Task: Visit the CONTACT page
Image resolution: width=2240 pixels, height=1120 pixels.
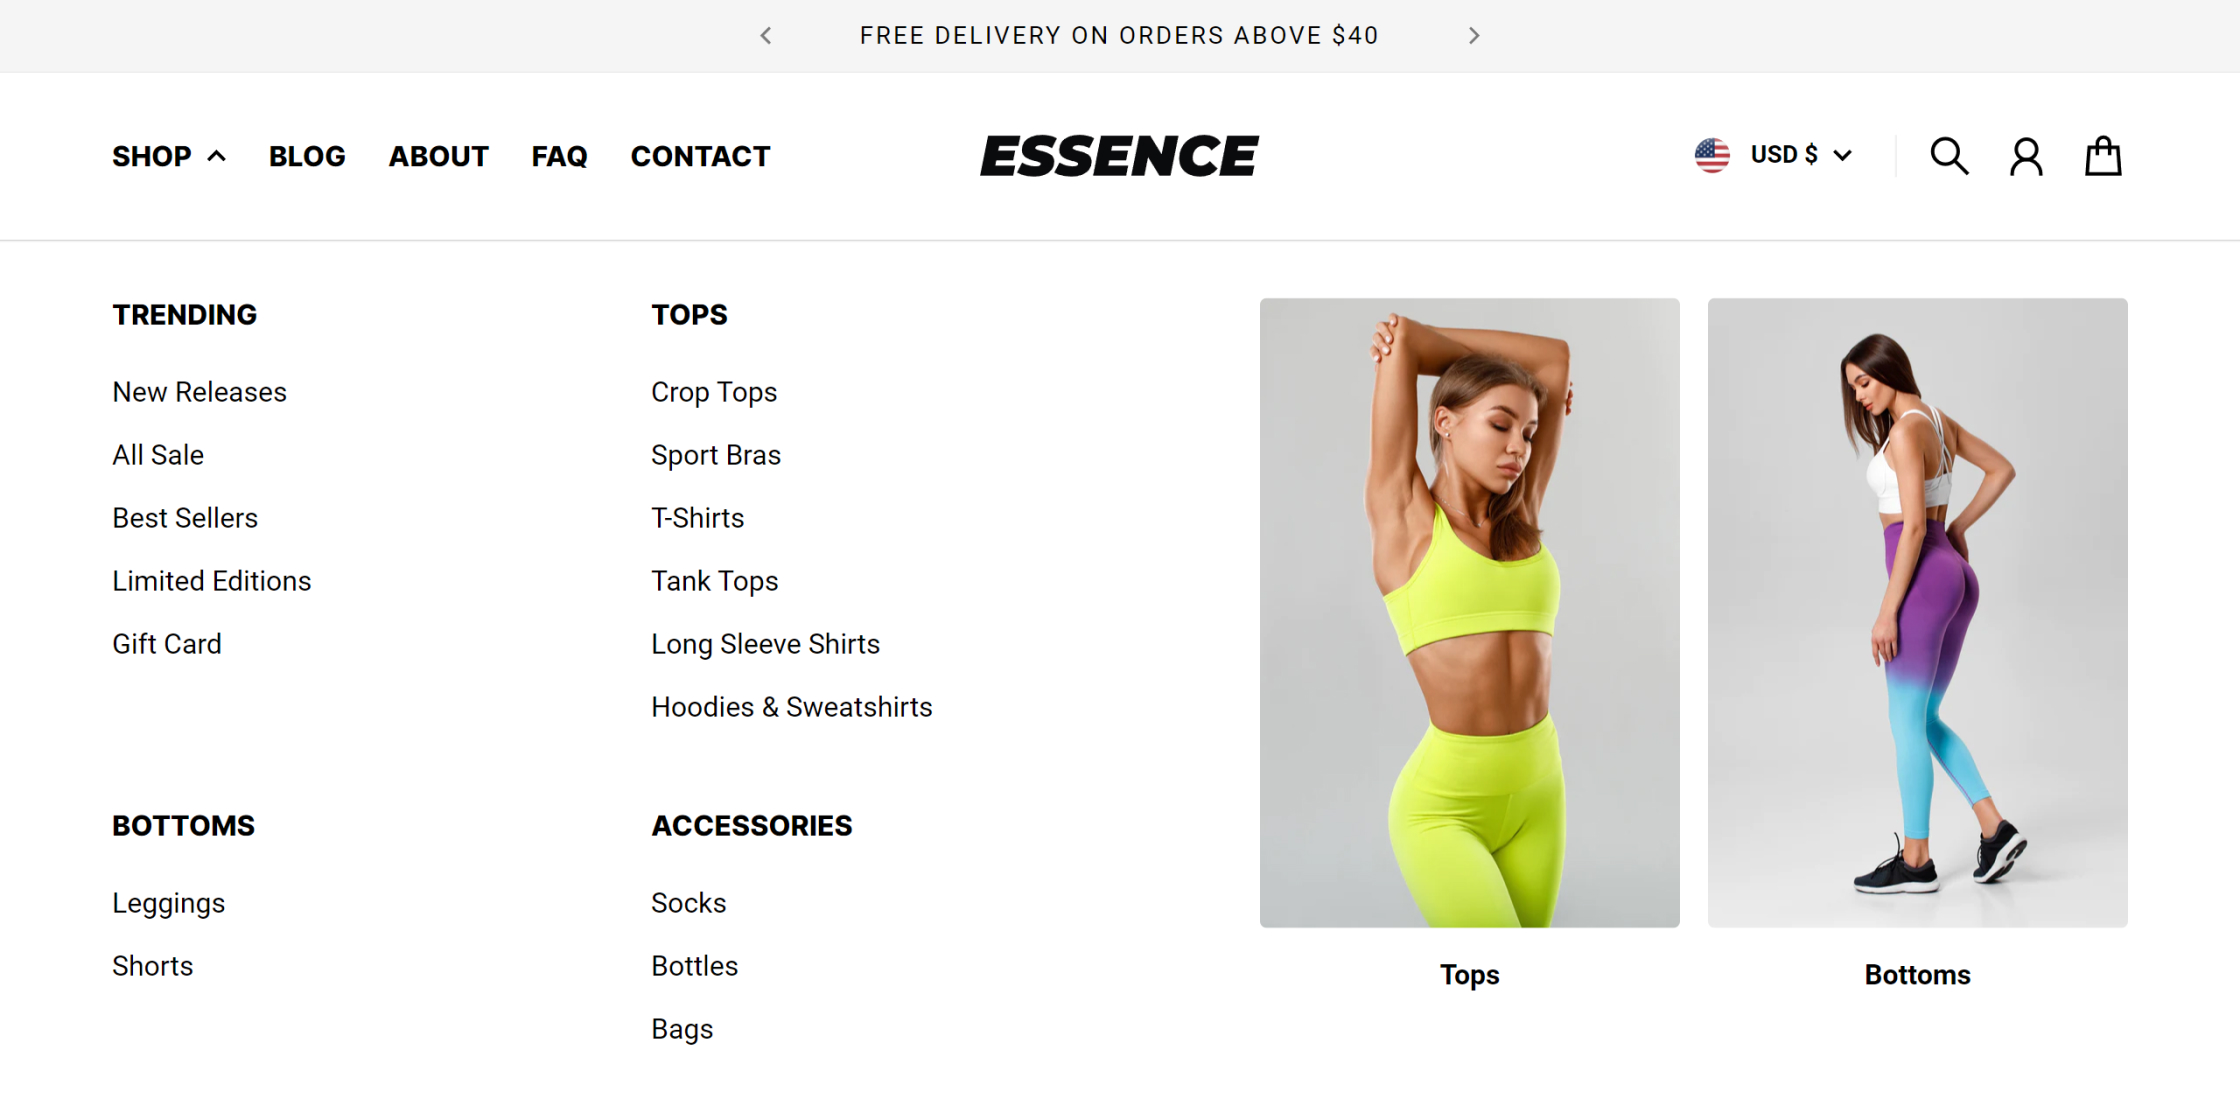Action: (x=700, y=156)
